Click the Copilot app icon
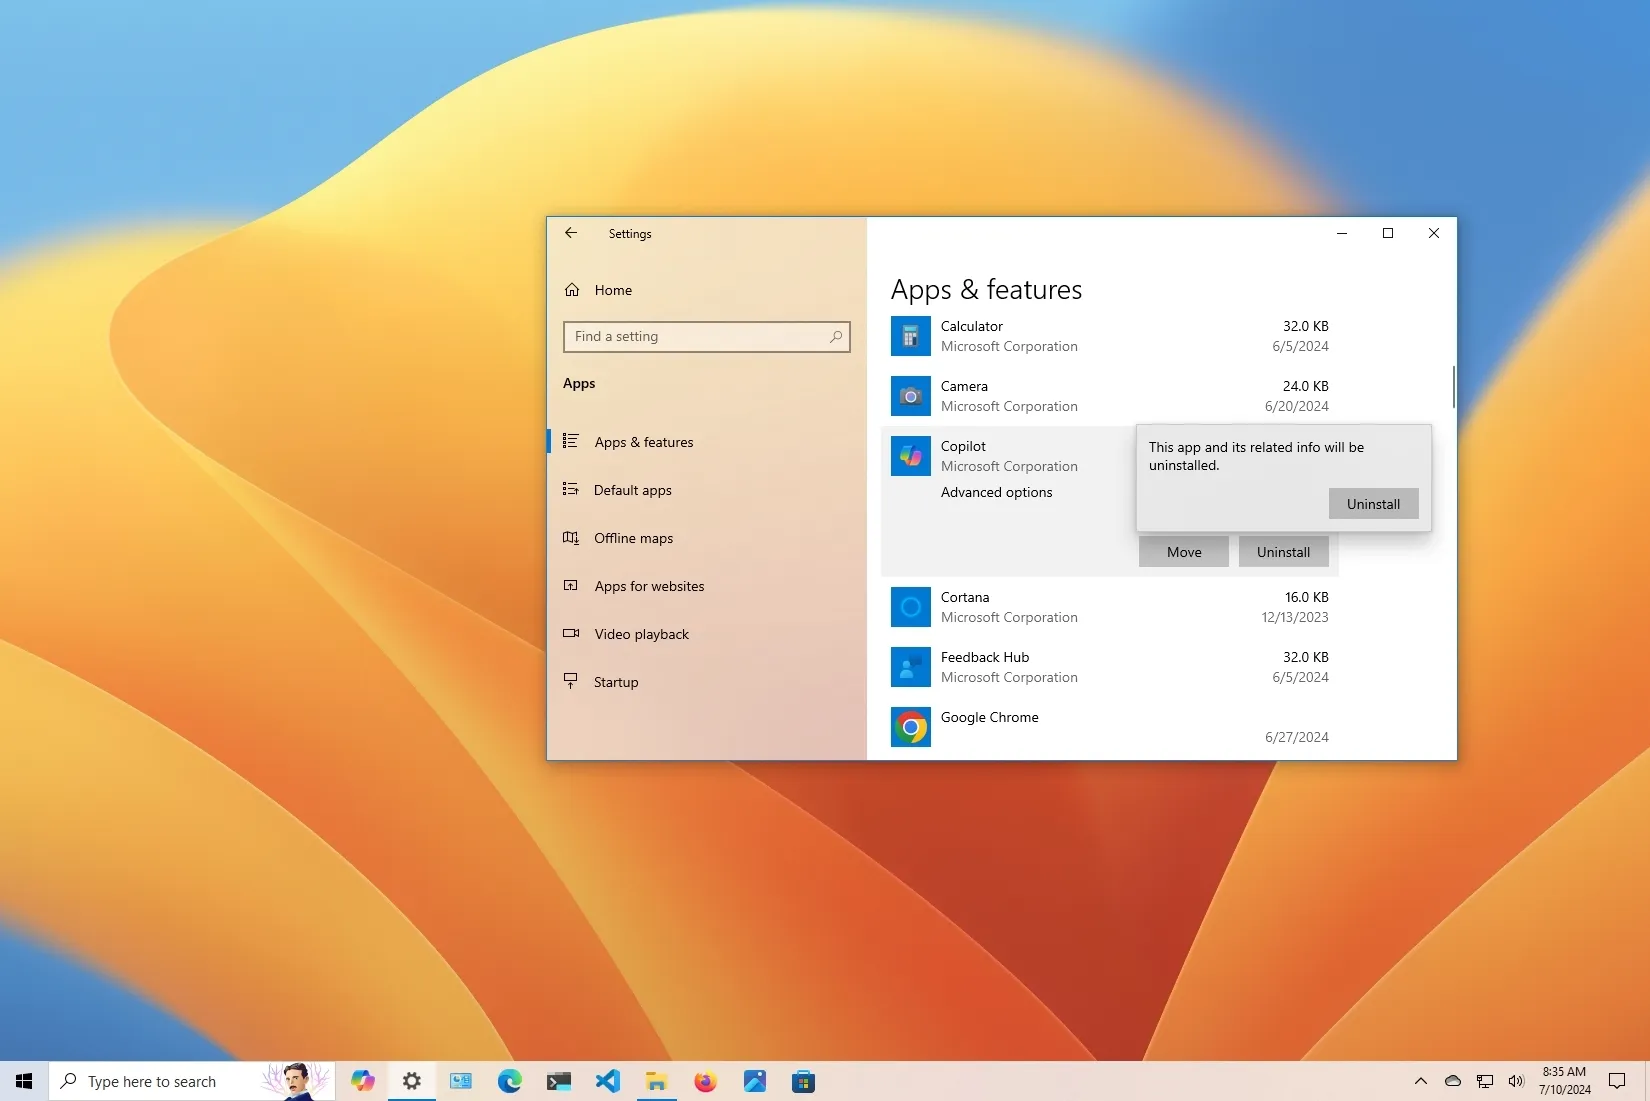 [x=910, y=456]
